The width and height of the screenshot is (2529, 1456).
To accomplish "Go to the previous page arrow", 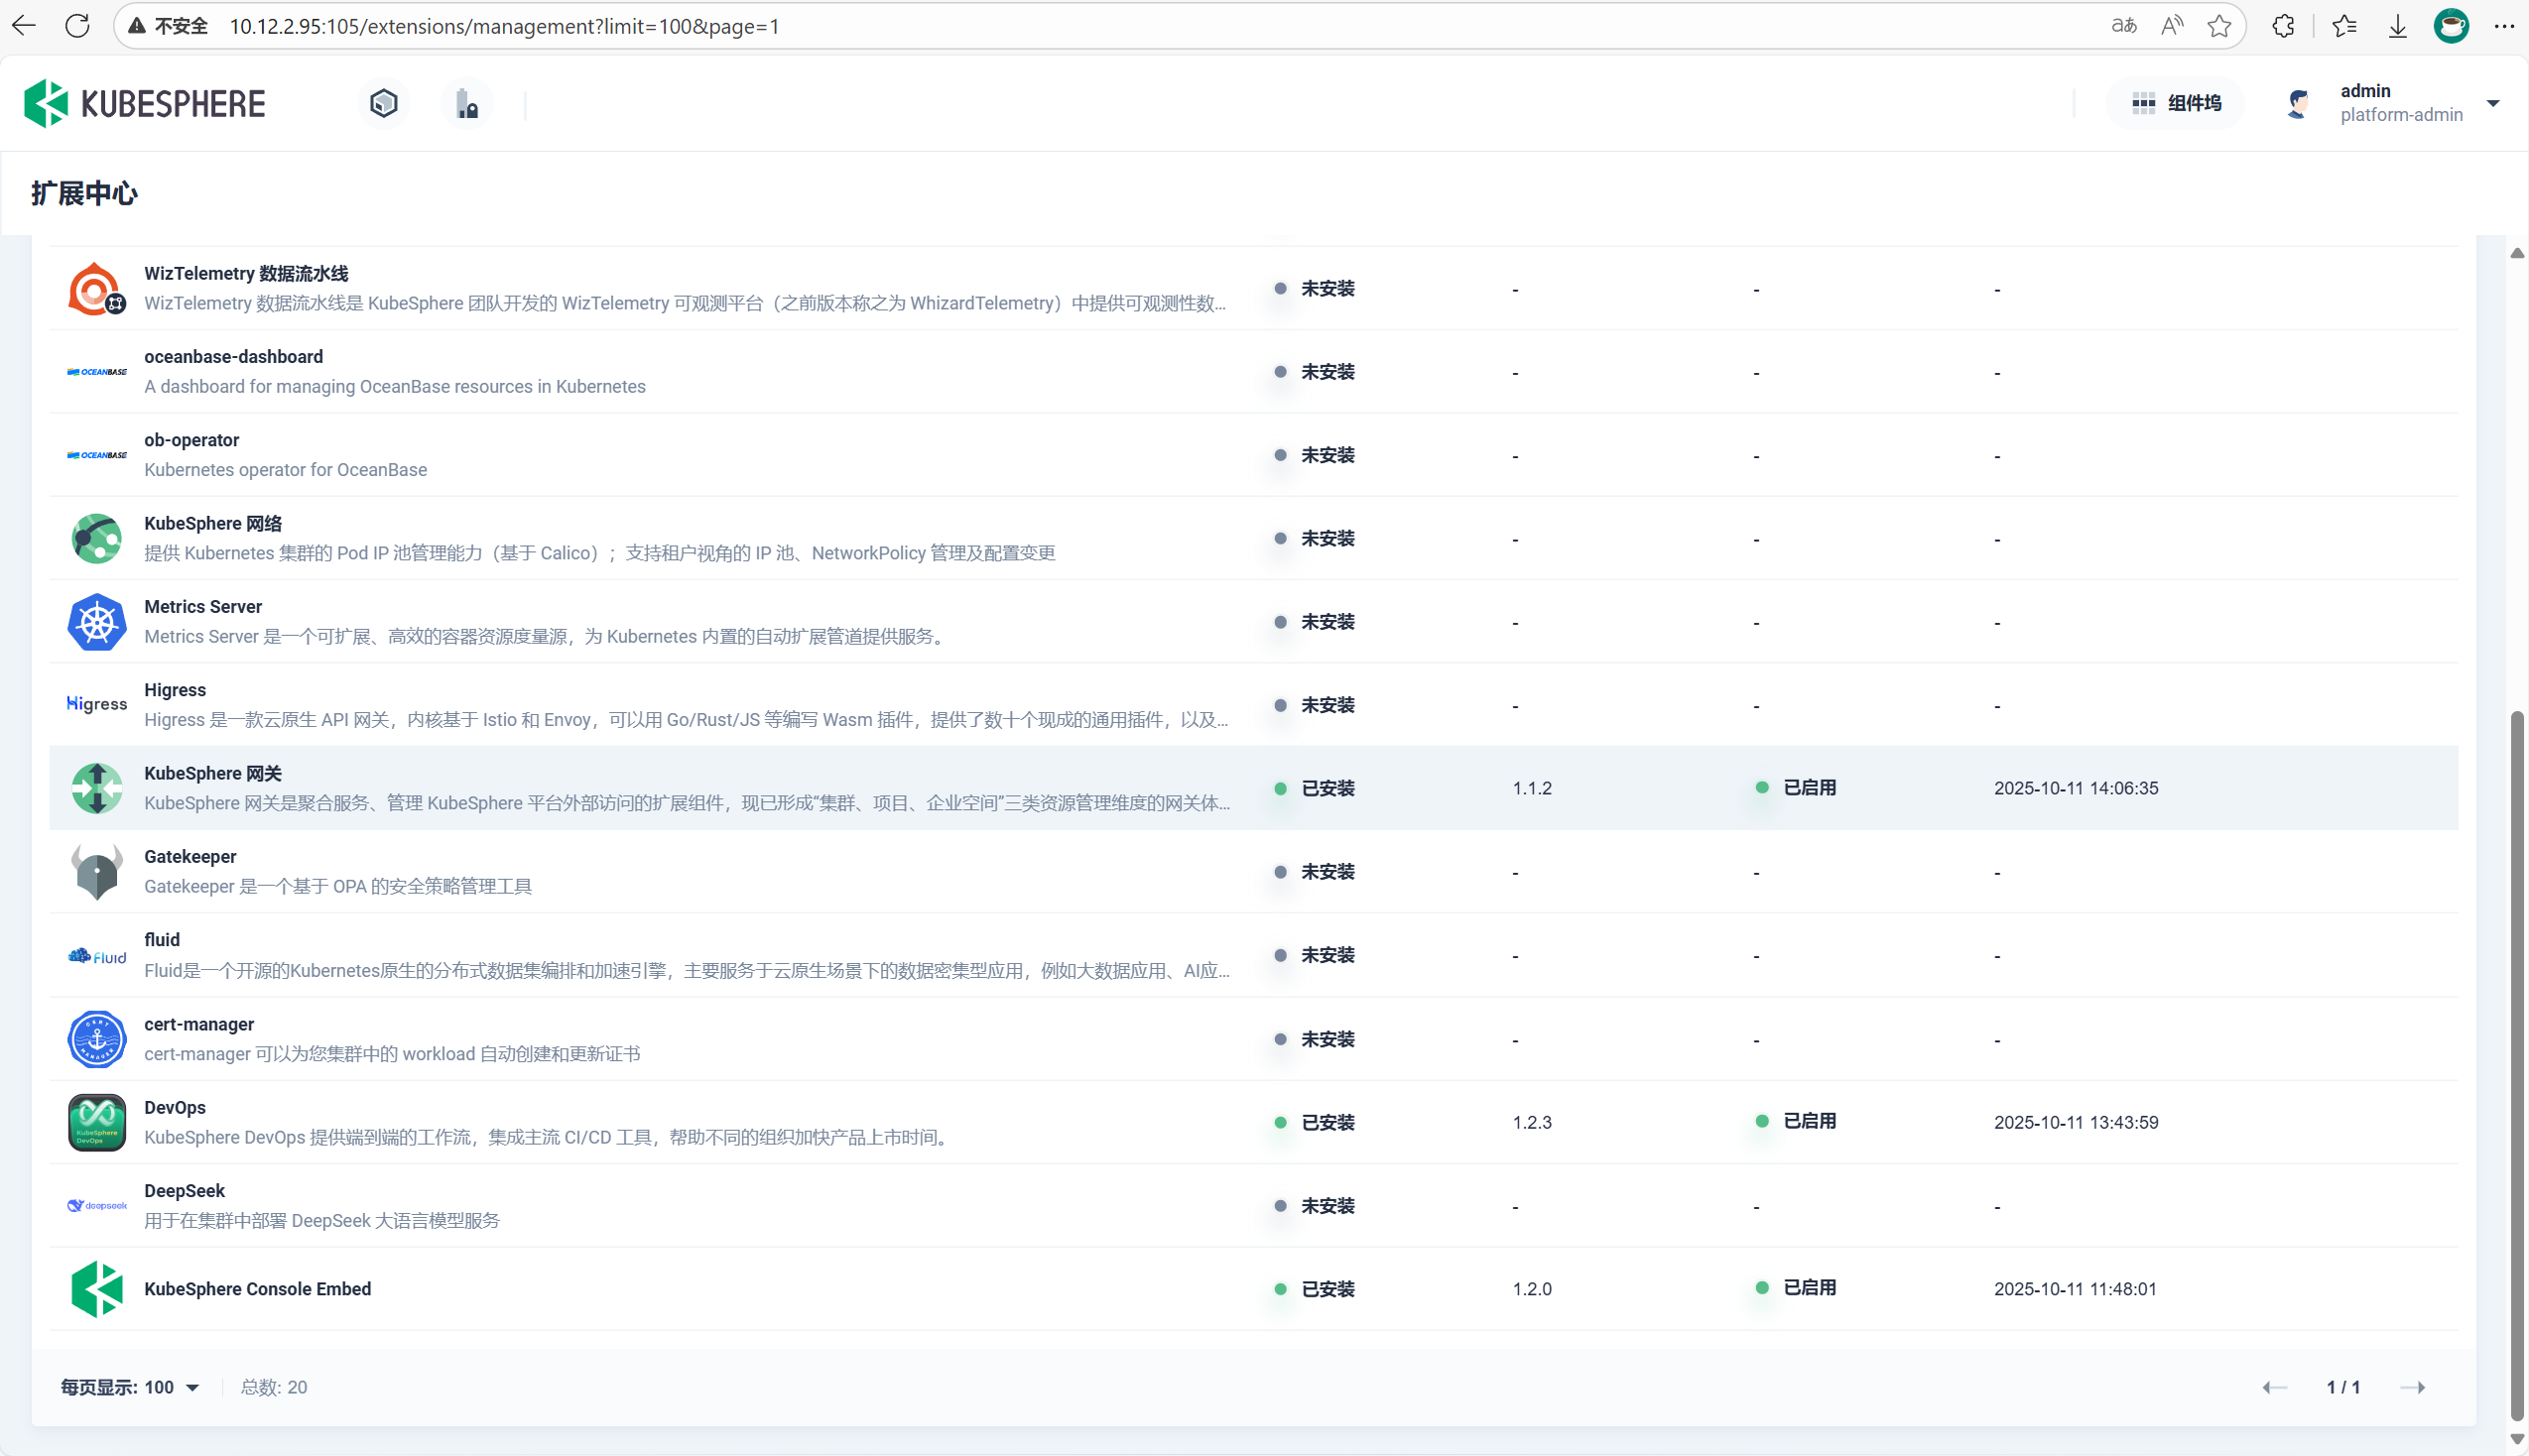I will [2274, 1387].
